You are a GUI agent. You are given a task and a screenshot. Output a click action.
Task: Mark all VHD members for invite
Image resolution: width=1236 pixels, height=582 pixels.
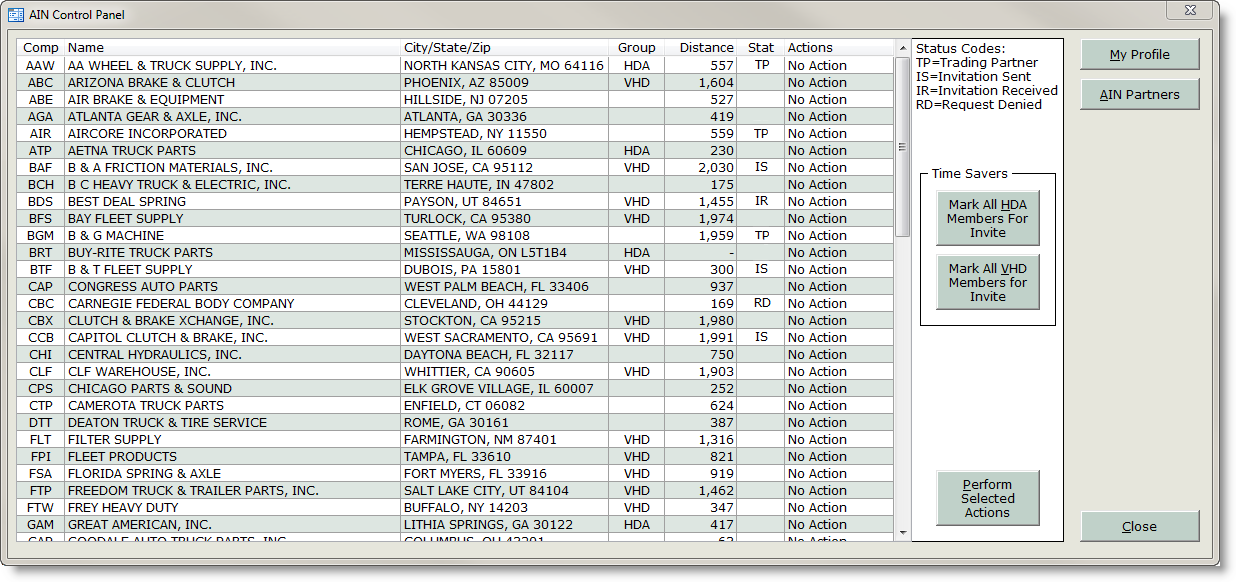tap(988, 282)
